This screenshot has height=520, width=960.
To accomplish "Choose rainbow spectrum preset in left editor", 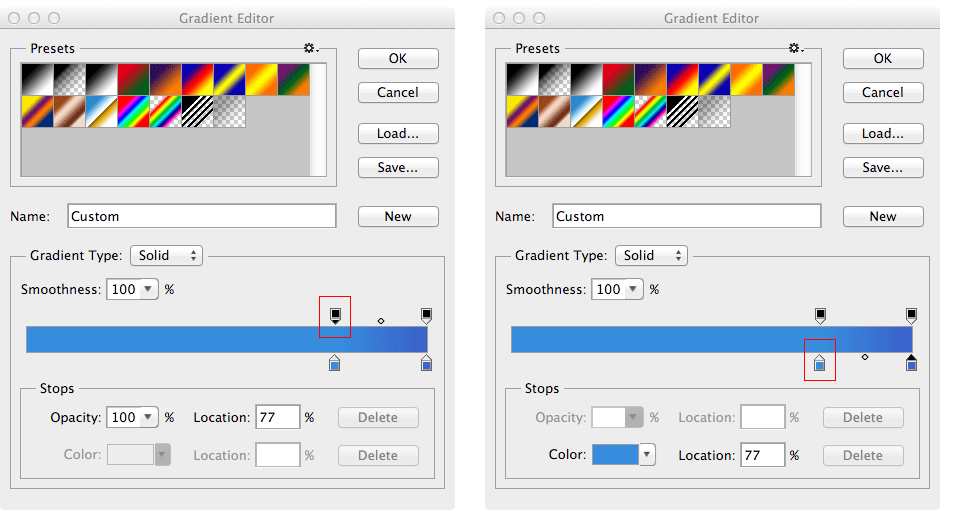I will tap(133, 111).
